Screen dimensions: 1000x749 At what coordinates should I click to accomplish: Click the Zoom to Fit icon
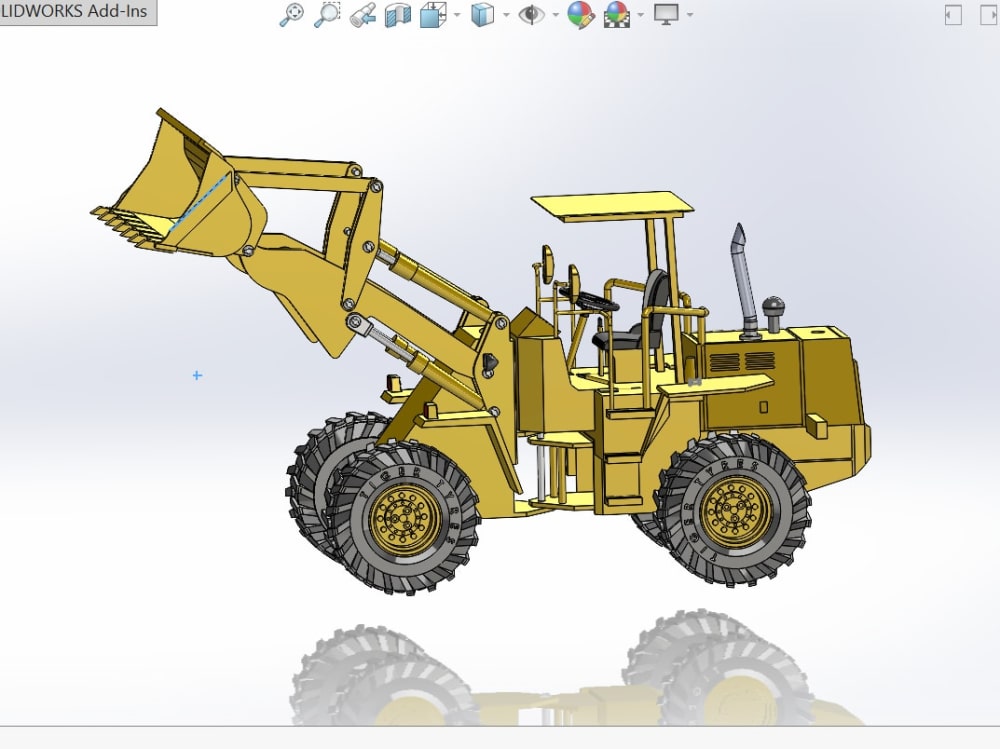(x=291, y=15)
